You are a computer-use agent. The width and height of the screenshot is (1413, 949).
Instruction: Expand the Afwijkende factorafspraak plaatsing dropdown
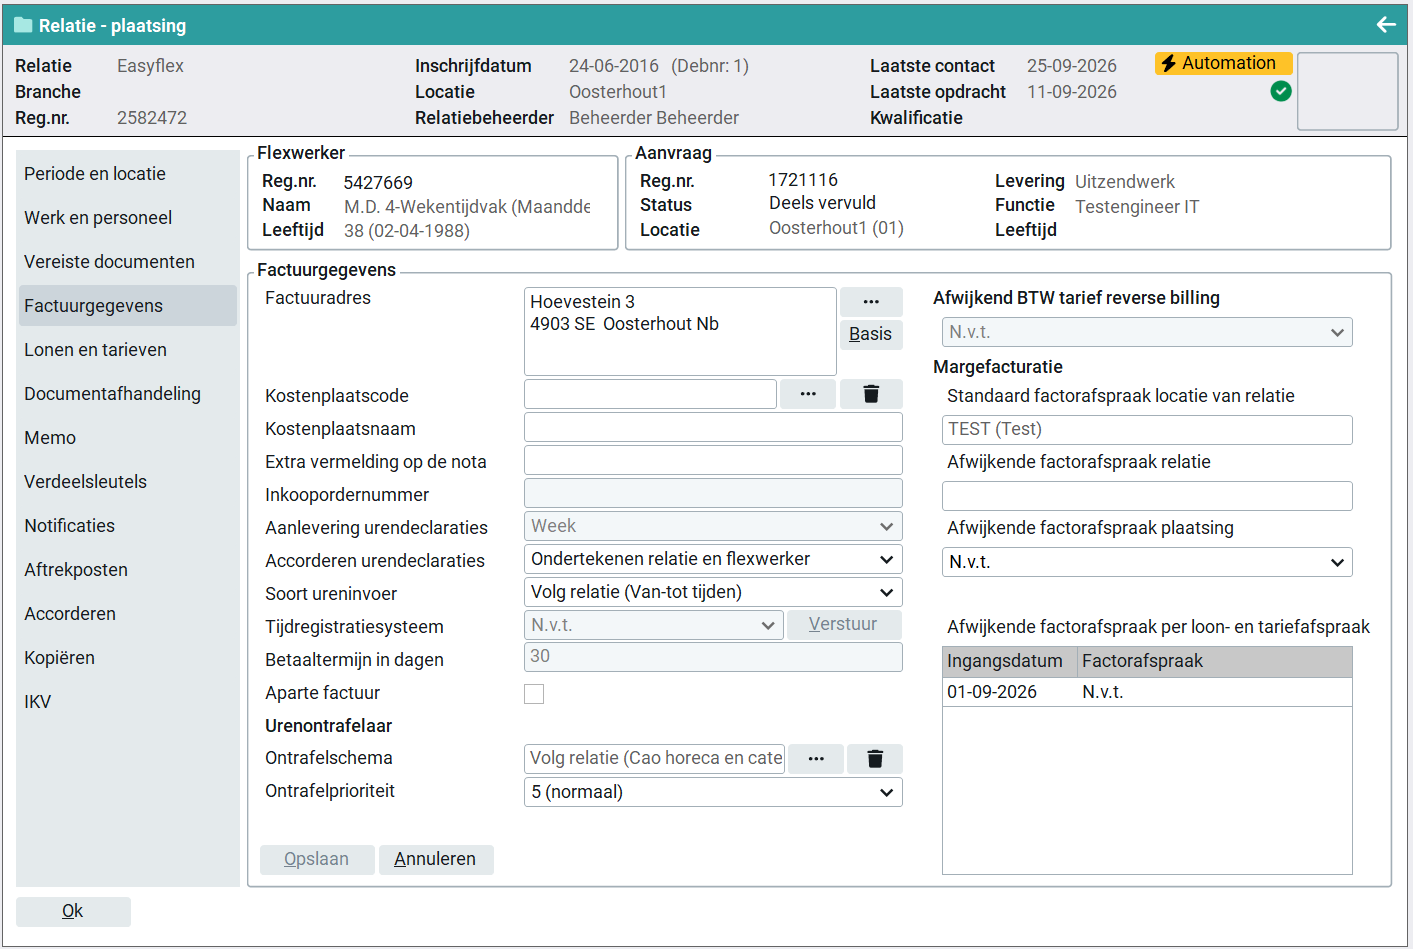pos(1147,562)
